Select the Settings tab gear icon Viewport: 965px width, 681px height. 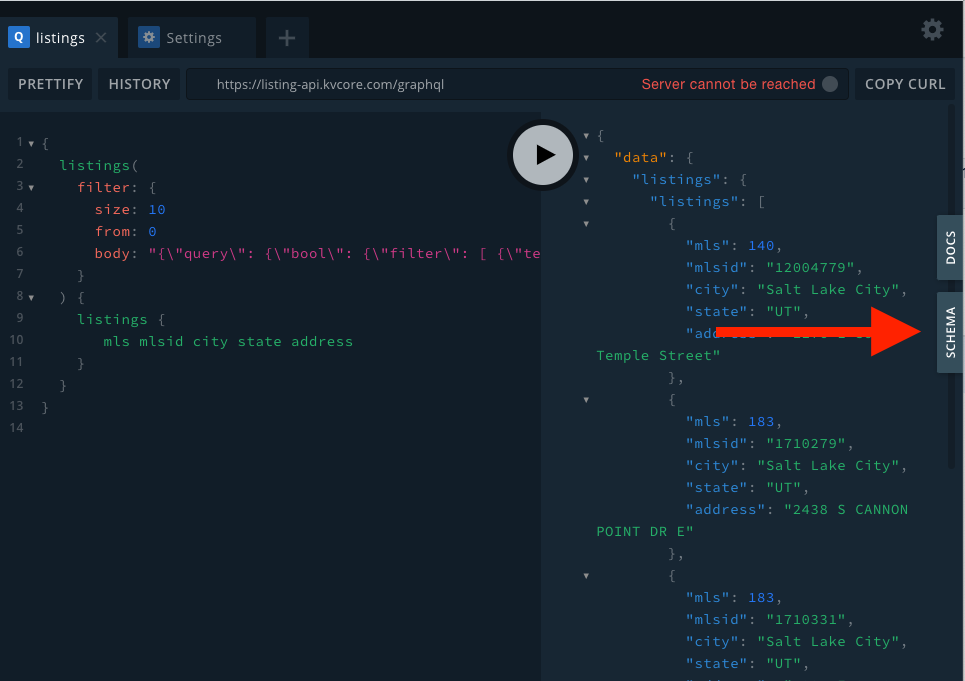coord(148,37)
